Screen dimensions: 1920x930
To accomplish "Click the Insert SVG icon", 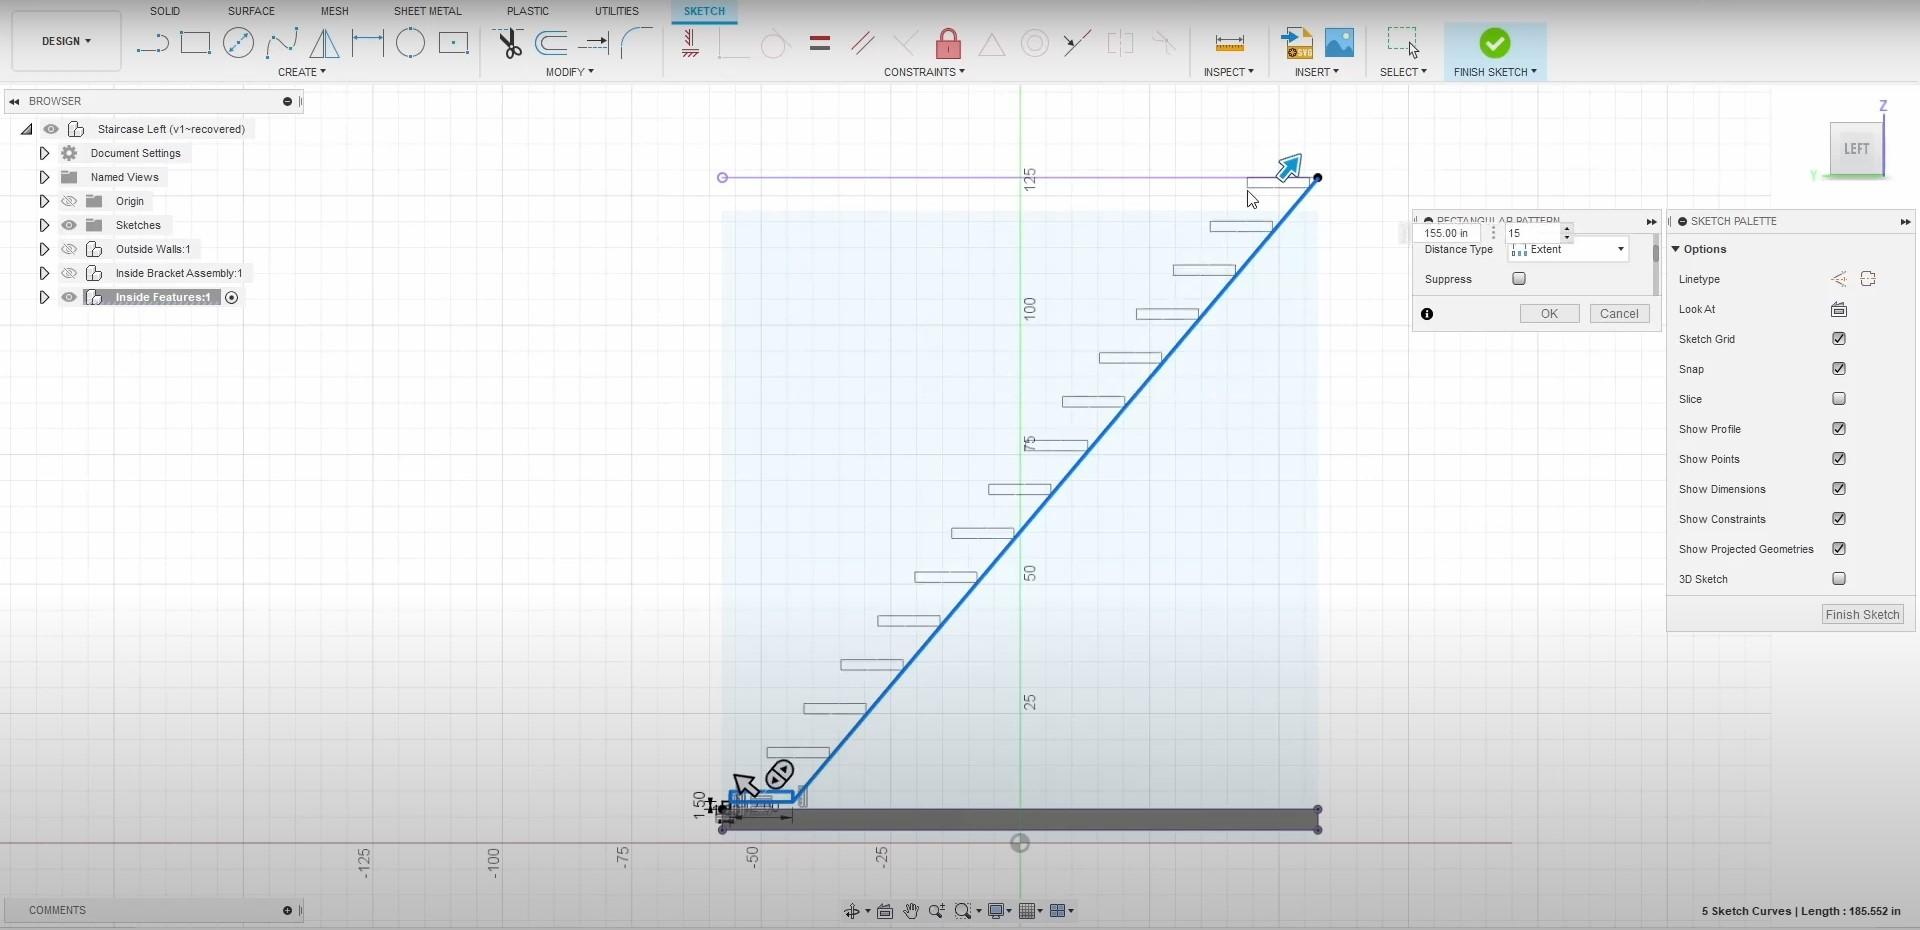I will tap(1297, 43).
